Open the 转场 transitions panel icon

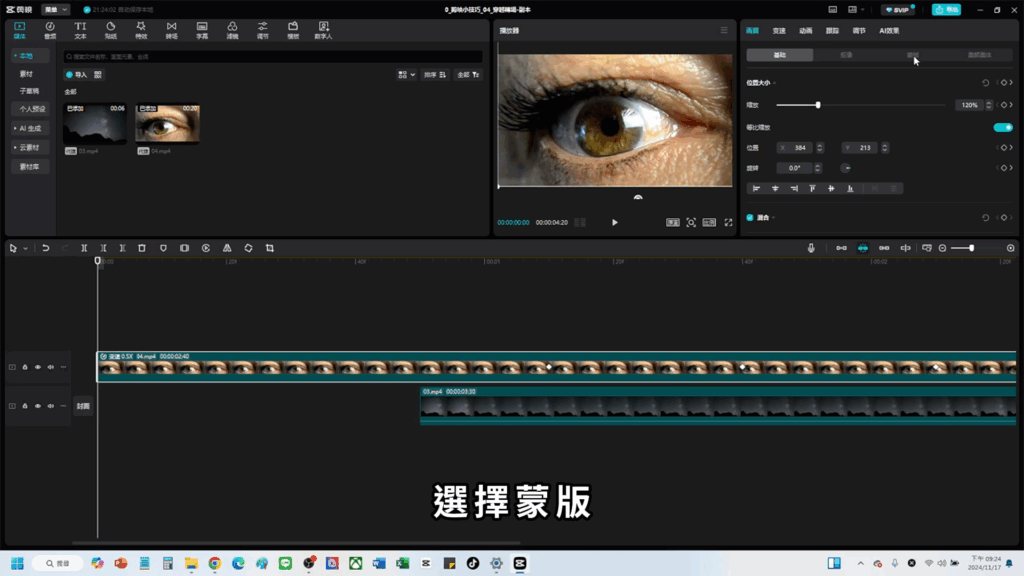[x=171, y=30]
